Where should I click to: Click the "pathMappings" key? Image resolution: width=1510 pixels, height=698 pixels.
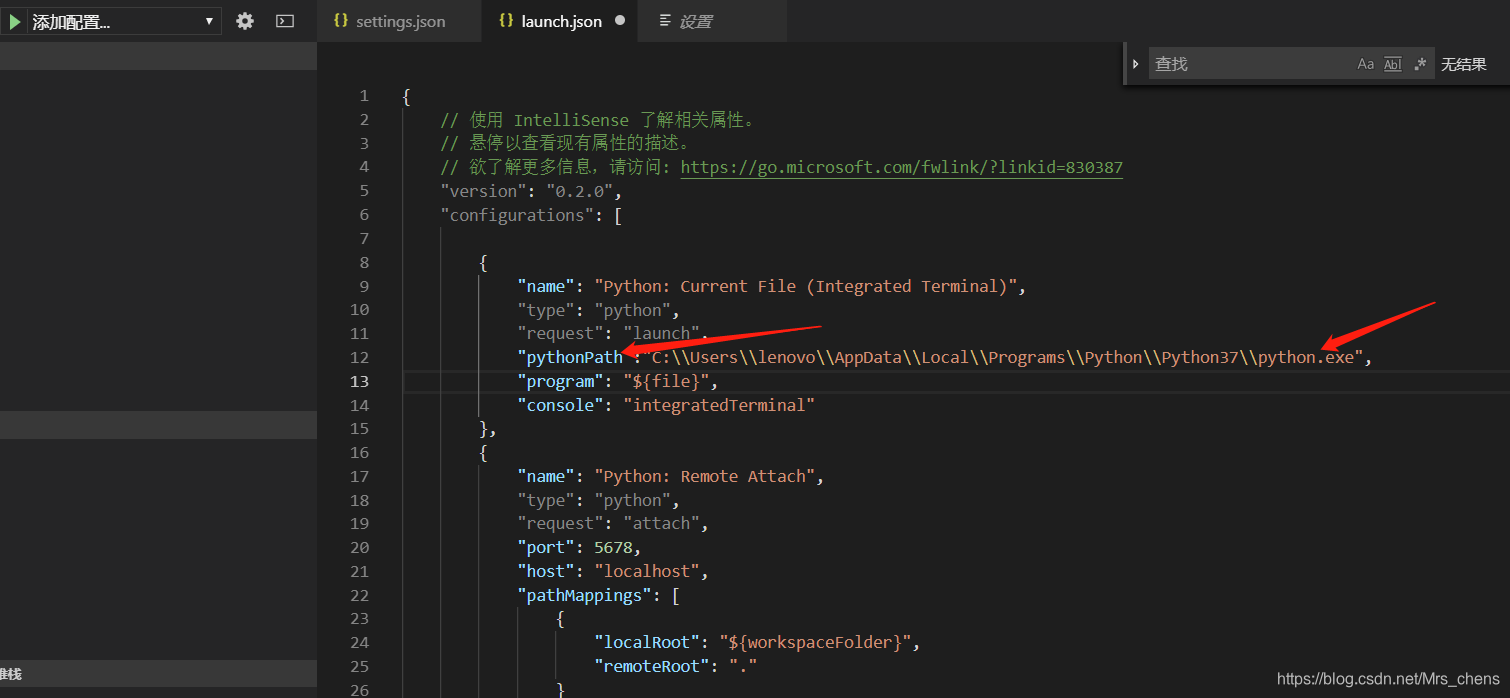[x=584, y=595]
